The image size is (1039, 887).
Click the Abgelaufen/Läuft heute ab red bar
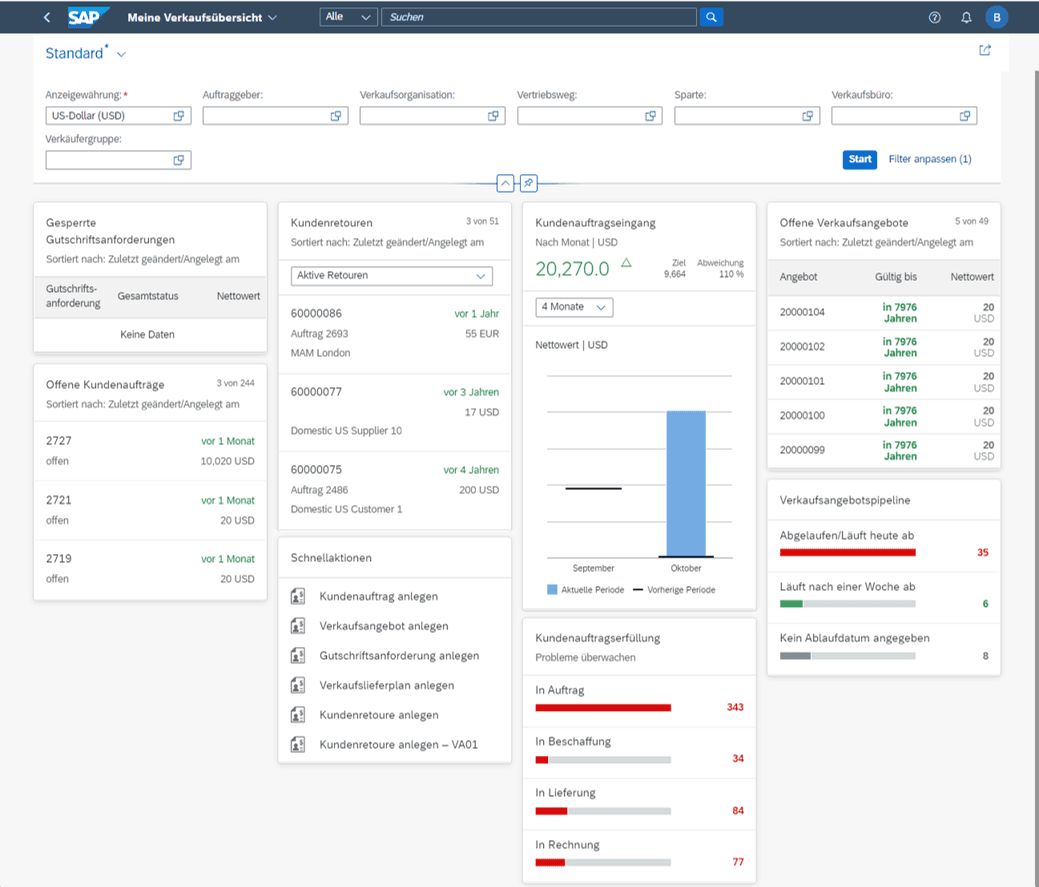click(x=848, y=552)
